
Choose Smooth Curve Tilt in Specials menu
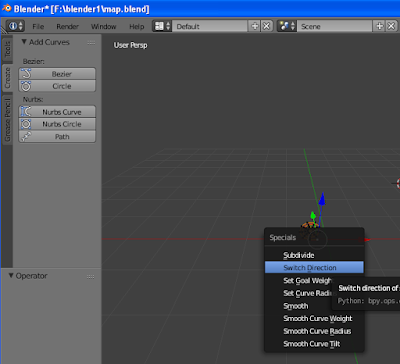(x=314, y=344)
